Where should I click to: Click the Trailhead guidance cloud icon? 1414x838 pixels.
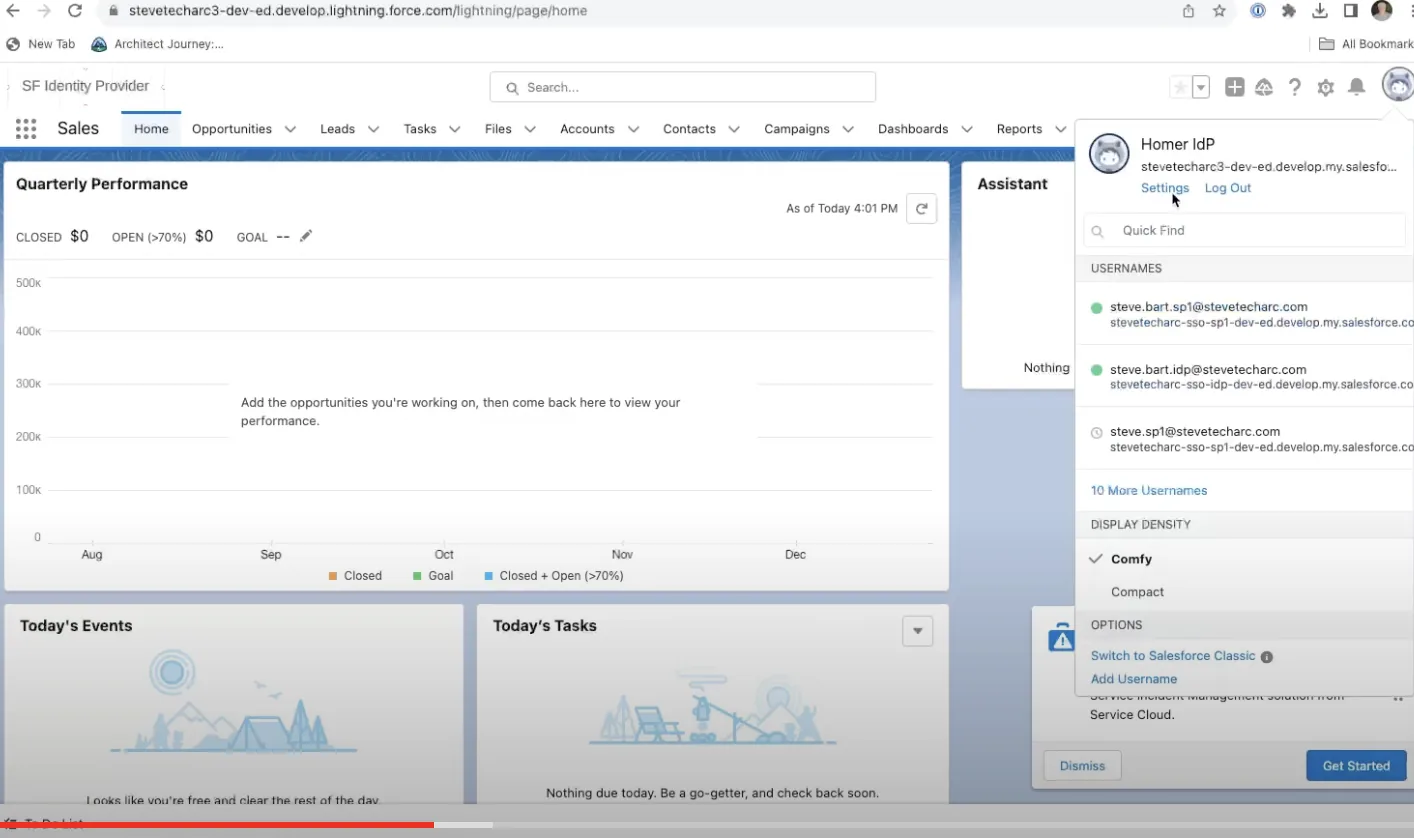pyautogui.click(x=1264, y=88)
